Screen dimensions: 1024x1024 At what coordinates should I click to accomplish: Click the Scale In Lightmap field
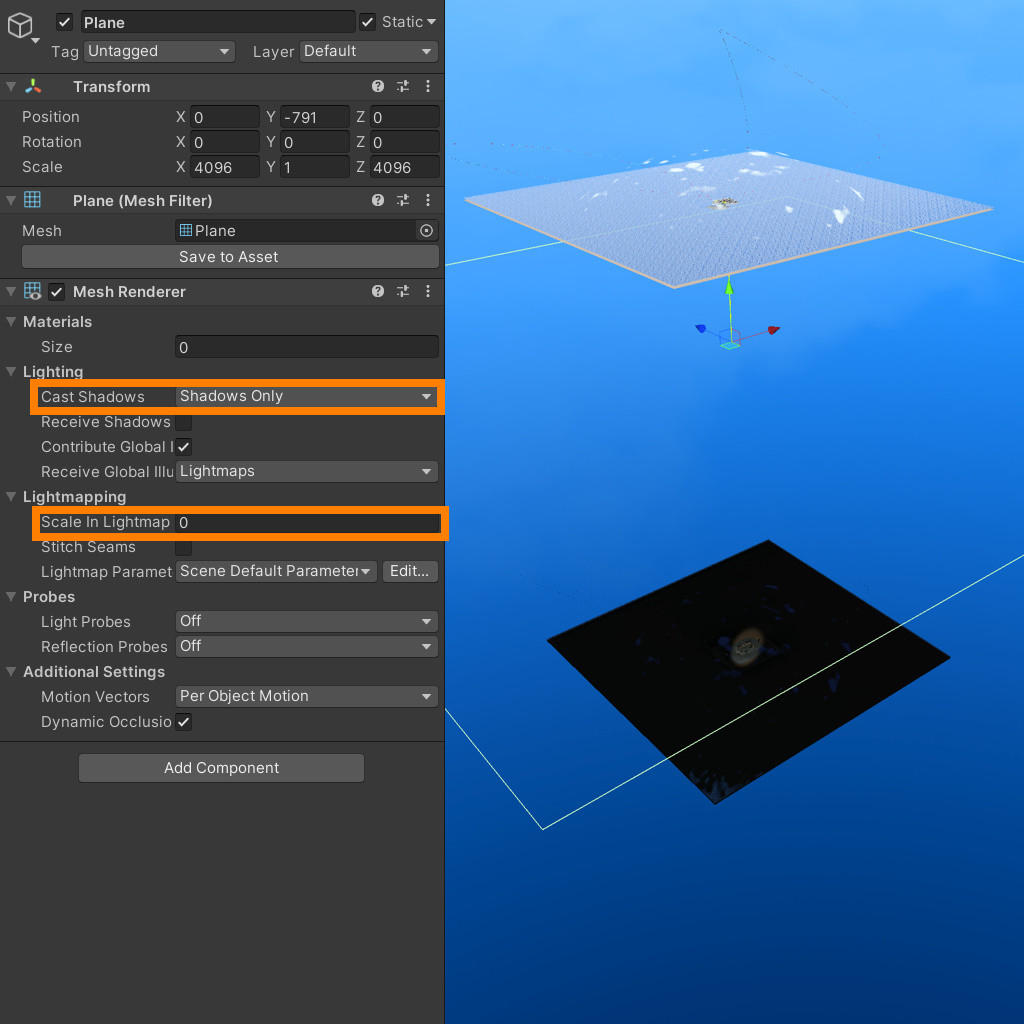click(308, 522)
